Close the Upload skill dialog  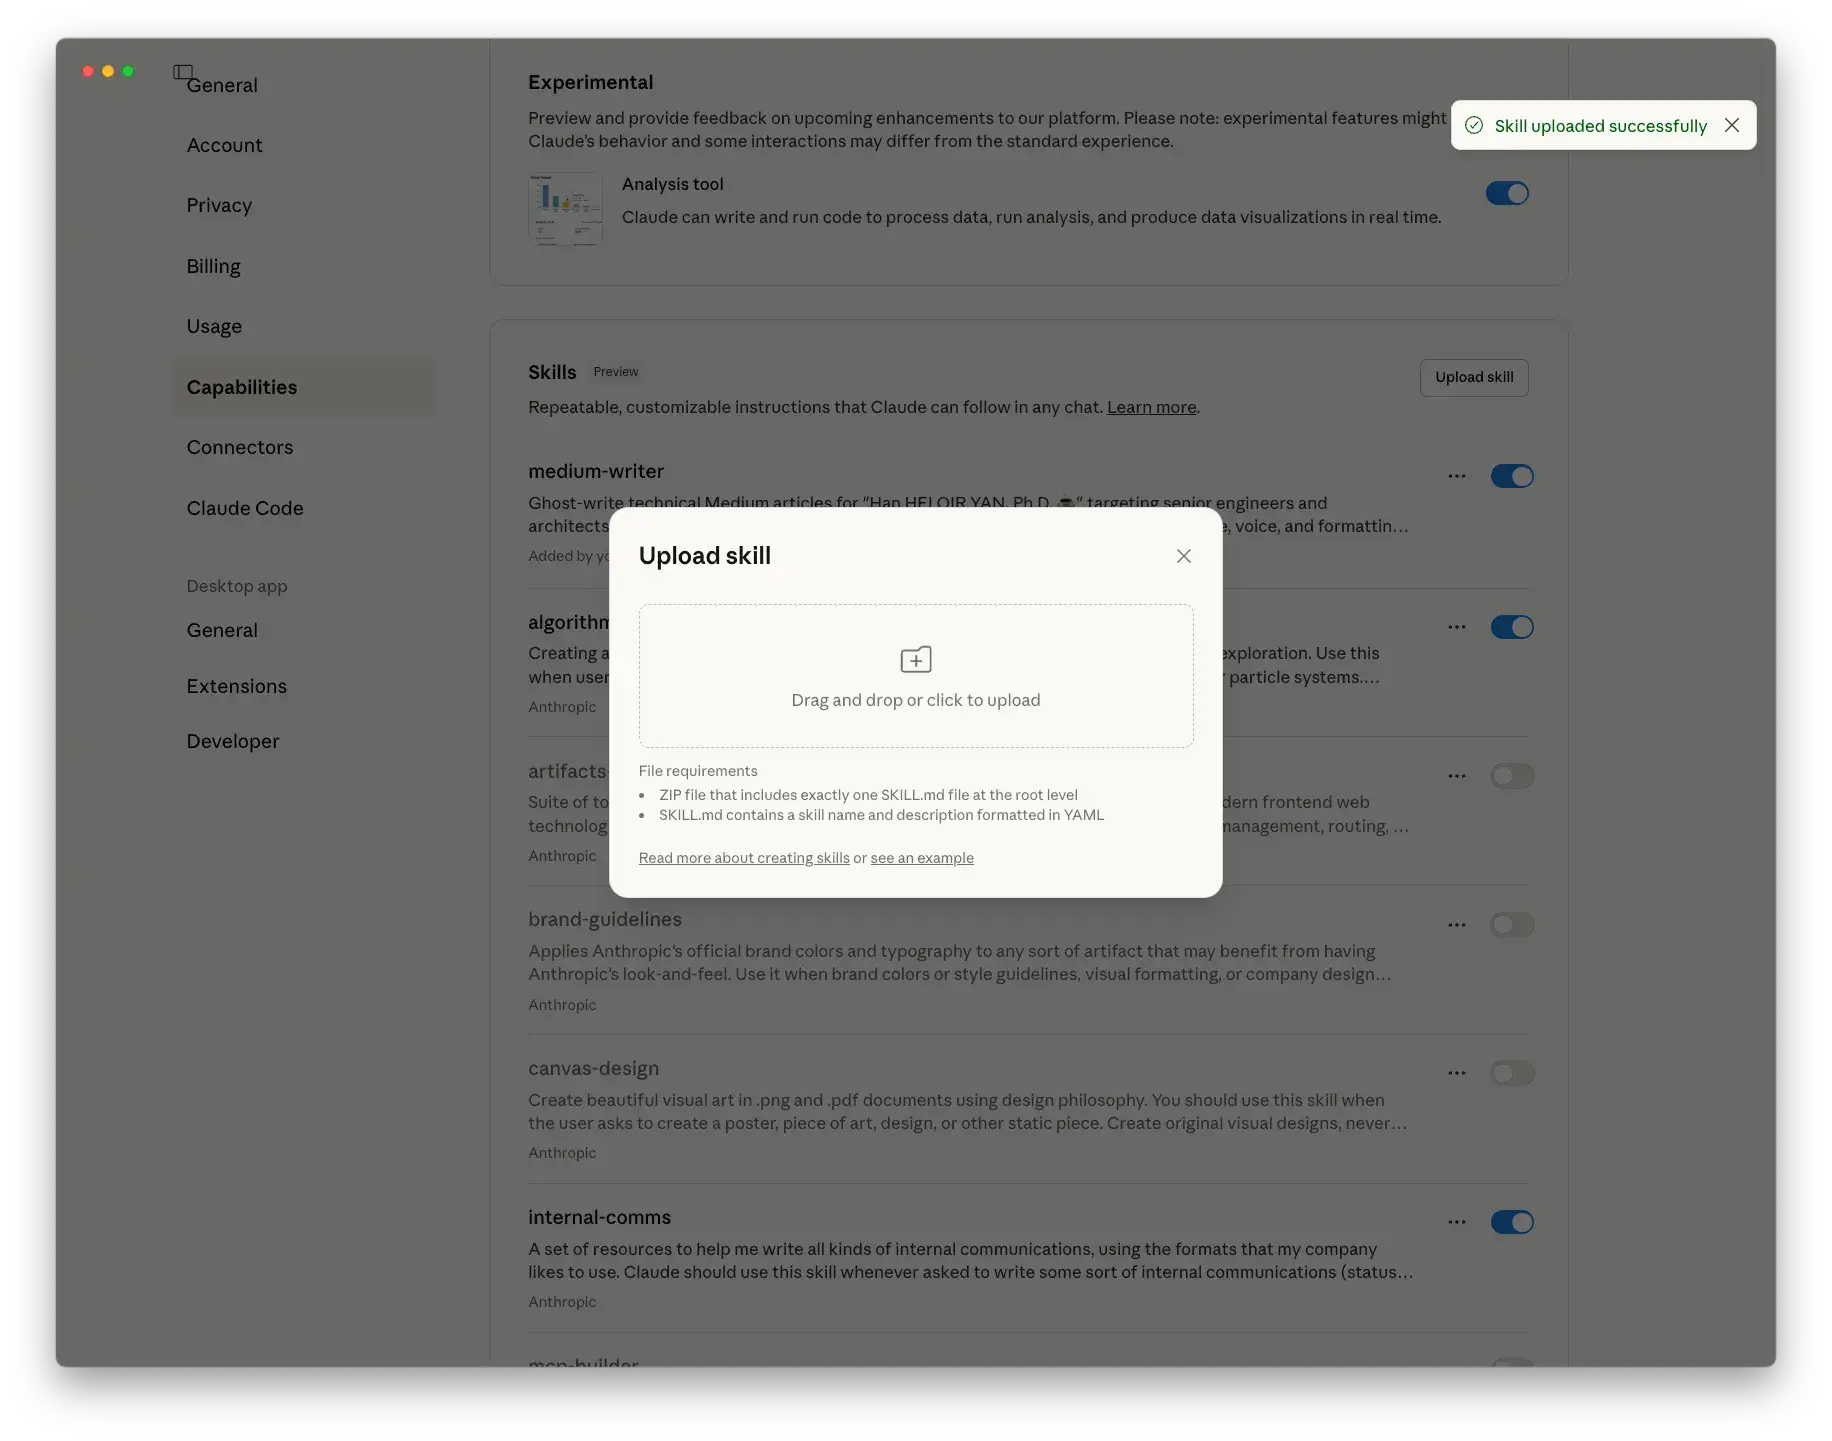(x=1183, y=556)
